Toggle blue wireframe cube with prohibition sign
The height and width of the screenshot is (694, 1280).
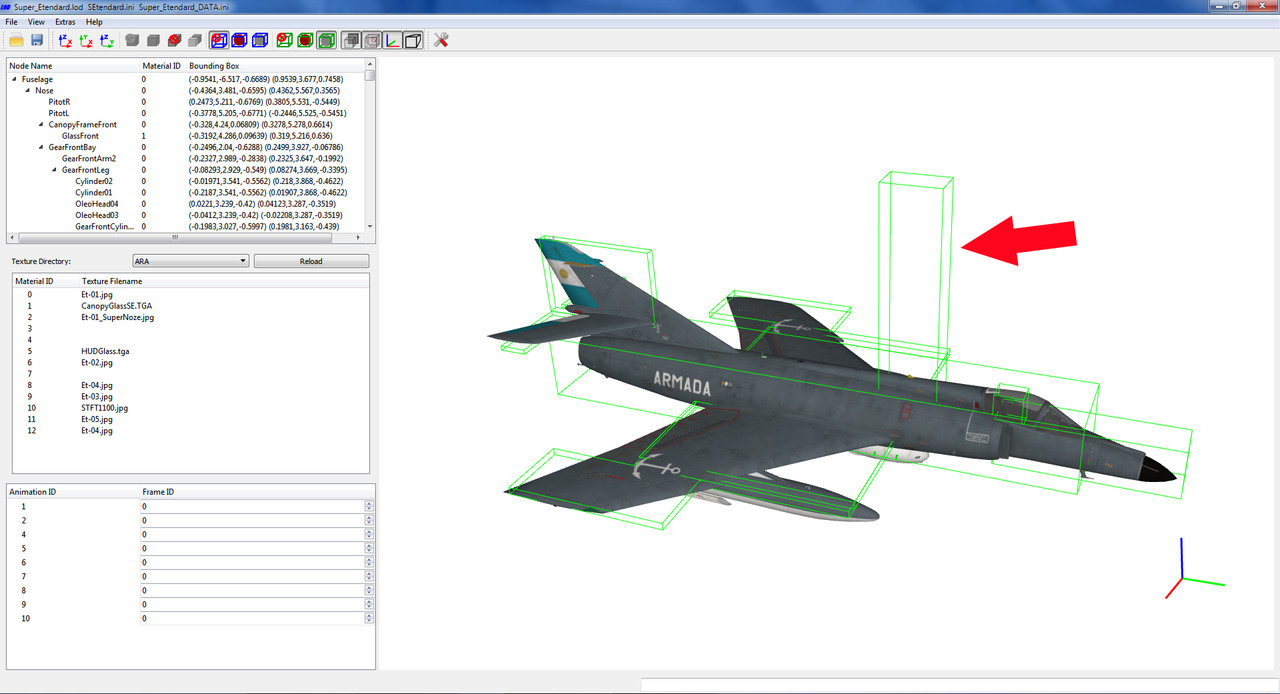pyautogui.click(x=218, y=41)
